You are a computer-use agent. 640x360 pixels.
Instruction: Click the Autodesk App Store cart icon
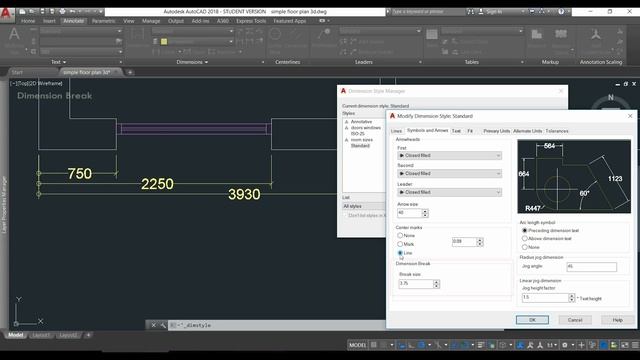point(532,11)
